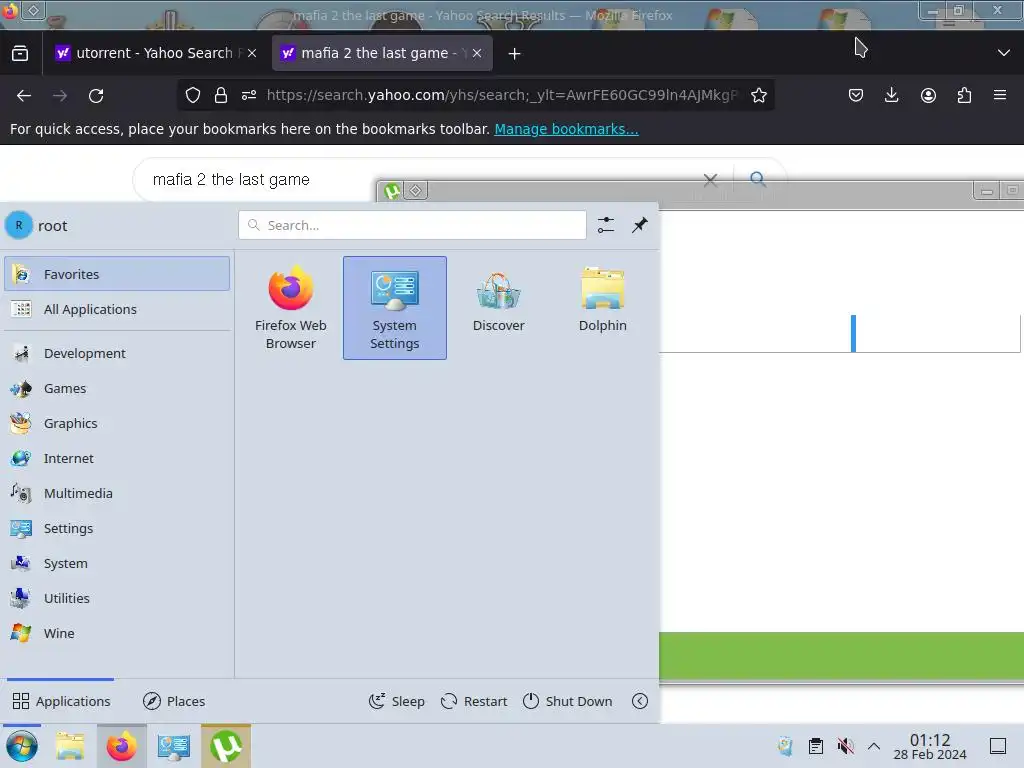Viewport: 1024px width, 768px height.
Task: Click the Shut Down button
Action: [568, 701]
